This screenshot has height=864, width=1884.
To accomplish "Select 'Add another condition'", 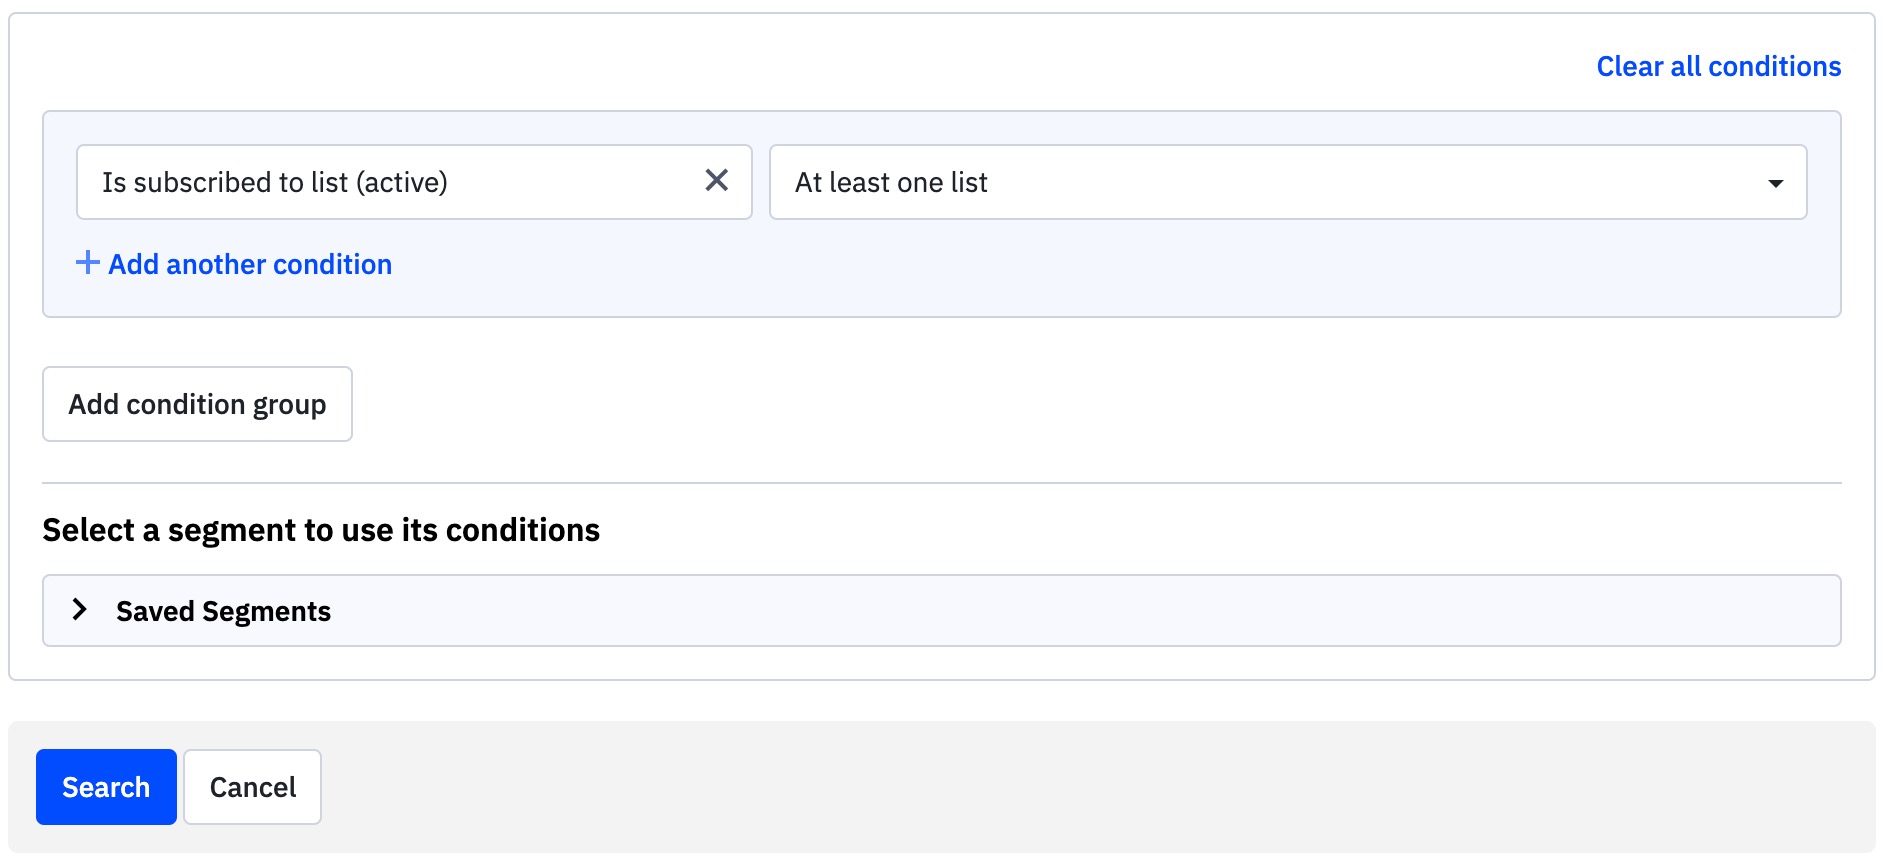I will [x=250, y=263].
